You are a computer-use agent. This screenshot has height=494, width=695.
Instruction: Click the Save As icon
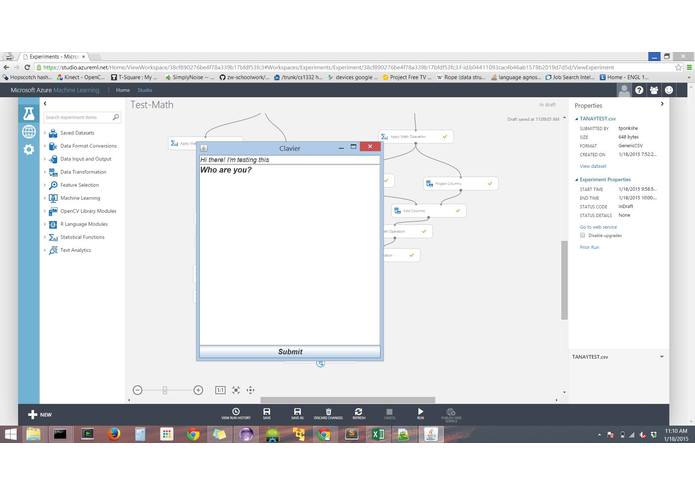point(297,412)
